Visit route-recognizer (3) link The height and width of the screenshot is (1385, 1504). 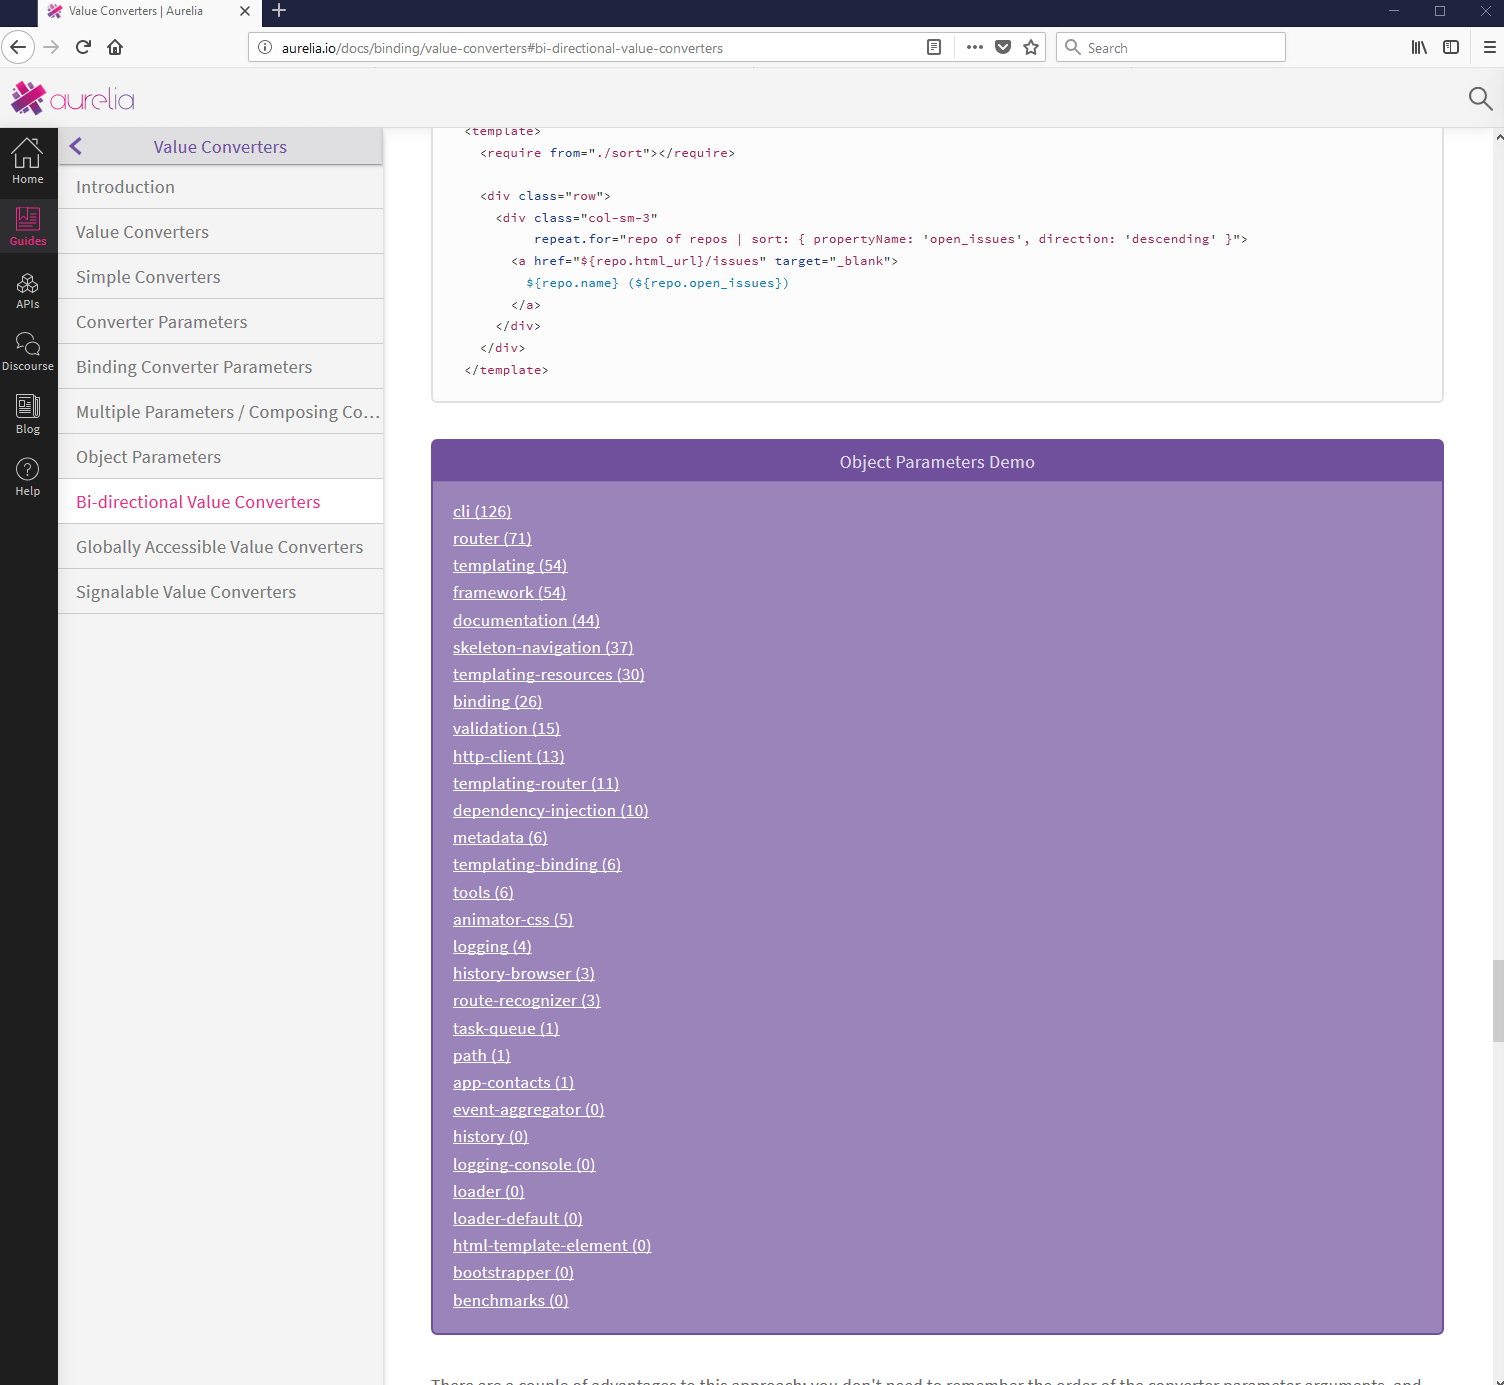point(527,1000)
